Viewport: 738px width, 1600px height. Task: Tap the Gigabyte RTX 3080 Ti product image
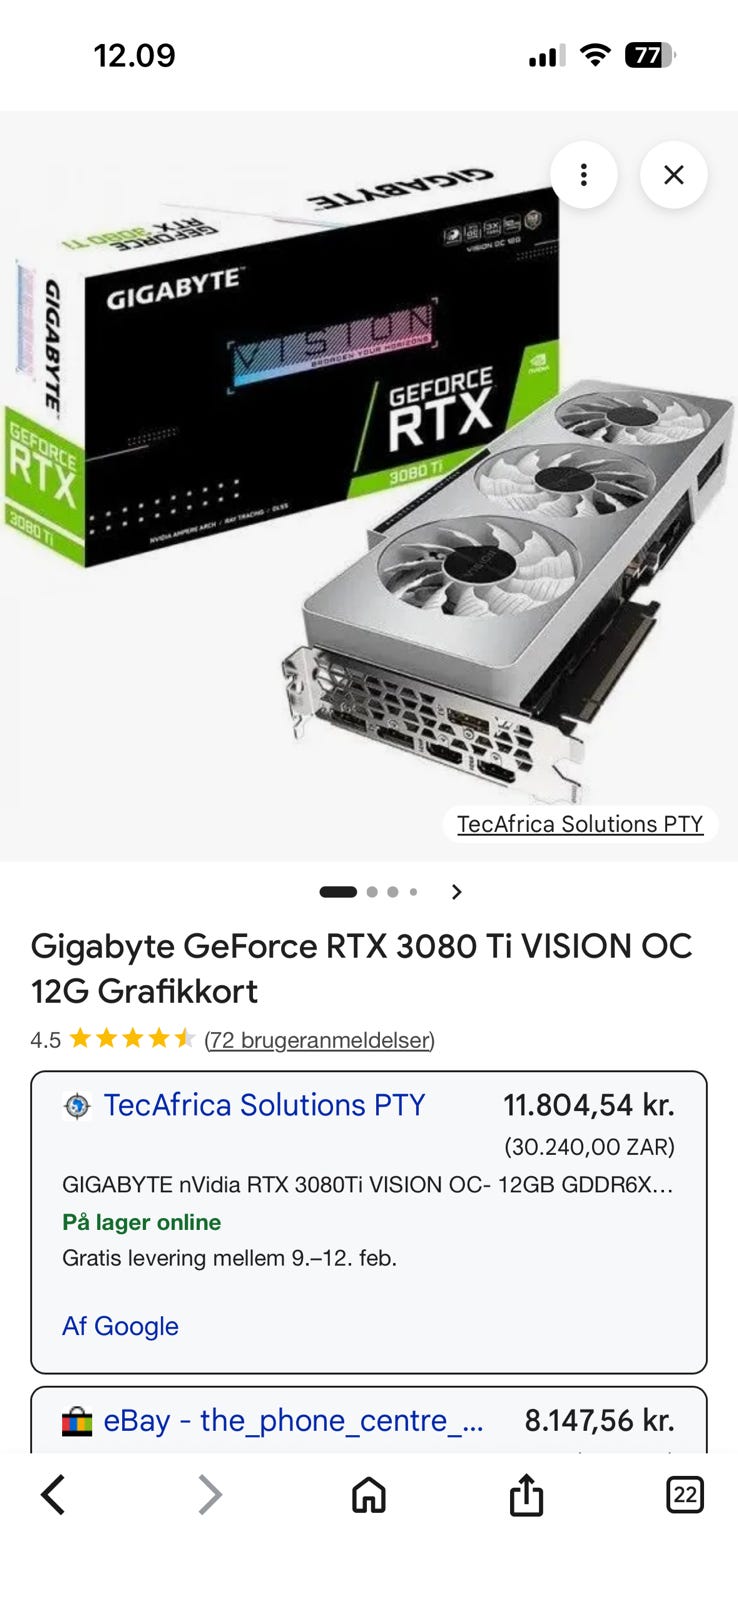(x=369, y=486)
